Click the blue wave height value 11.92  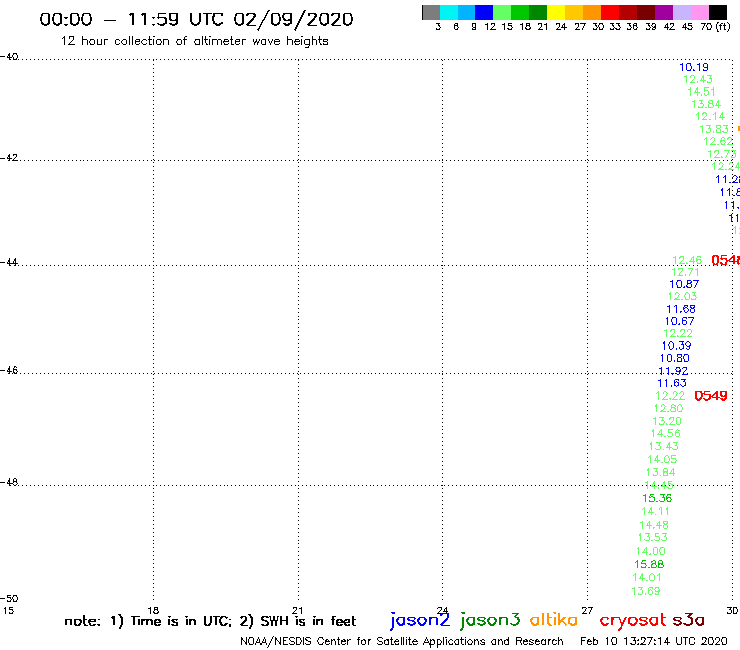(673, 371)
